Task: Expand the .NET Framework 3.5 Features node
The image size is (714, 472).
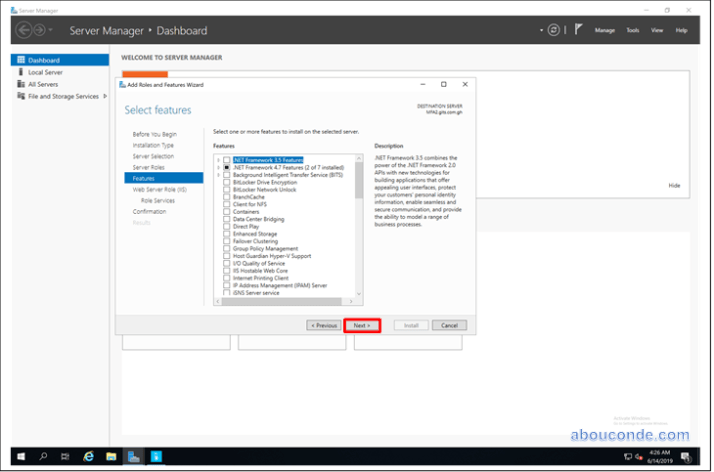Action: (x=218, y=160)
